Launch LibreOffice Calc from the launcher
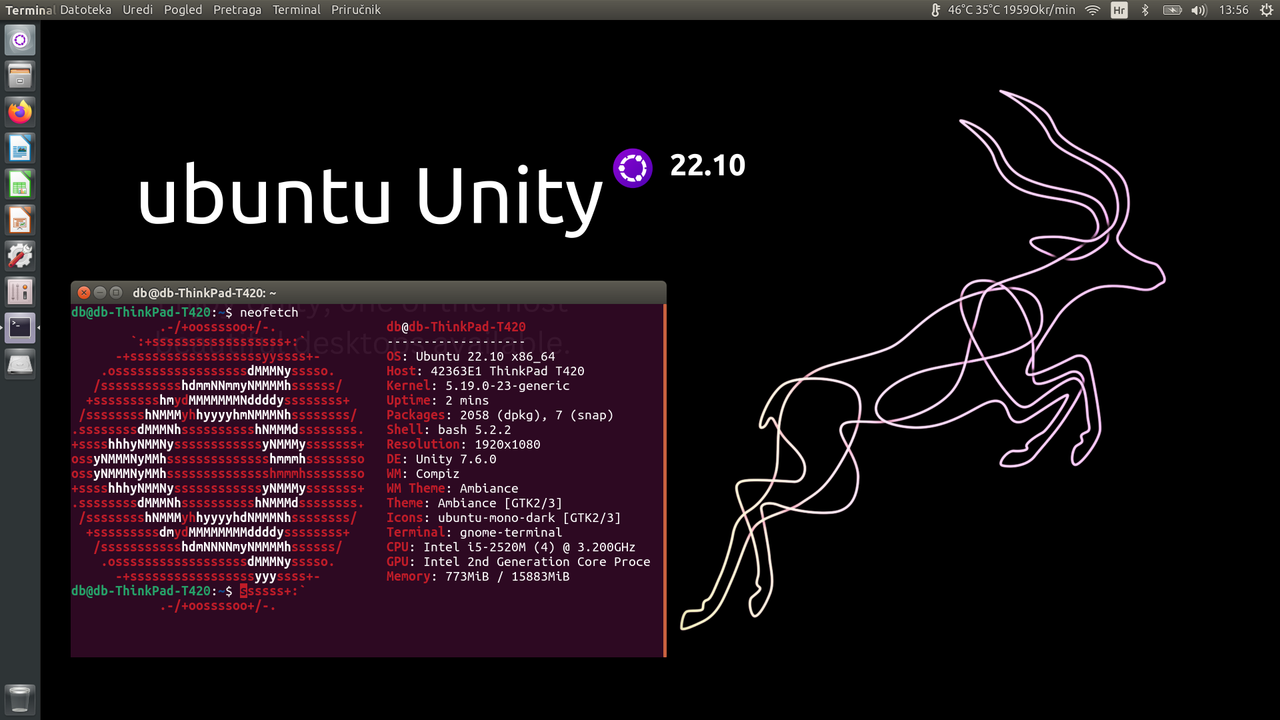Image resolution: width=1280 pixels, height=720 pixels. point(20,184)
